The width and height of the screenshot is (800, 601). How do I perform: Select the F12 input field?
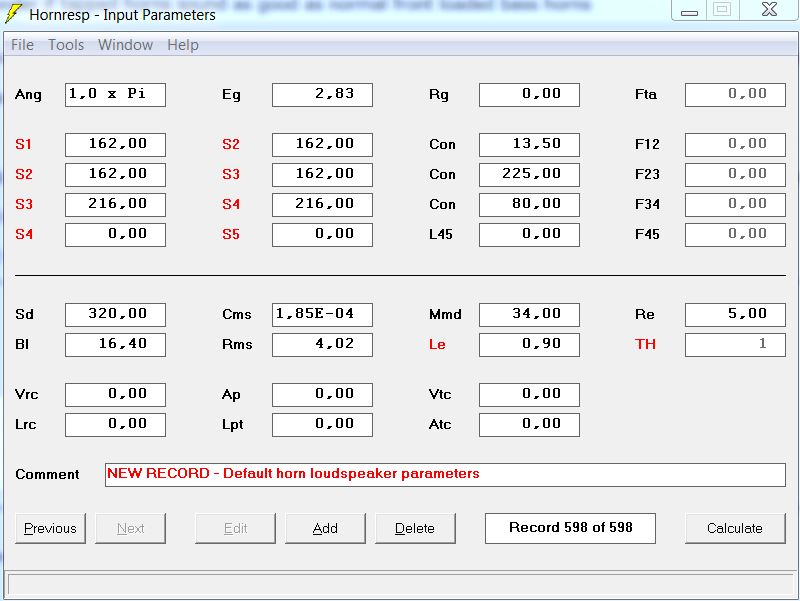(735, 145)
